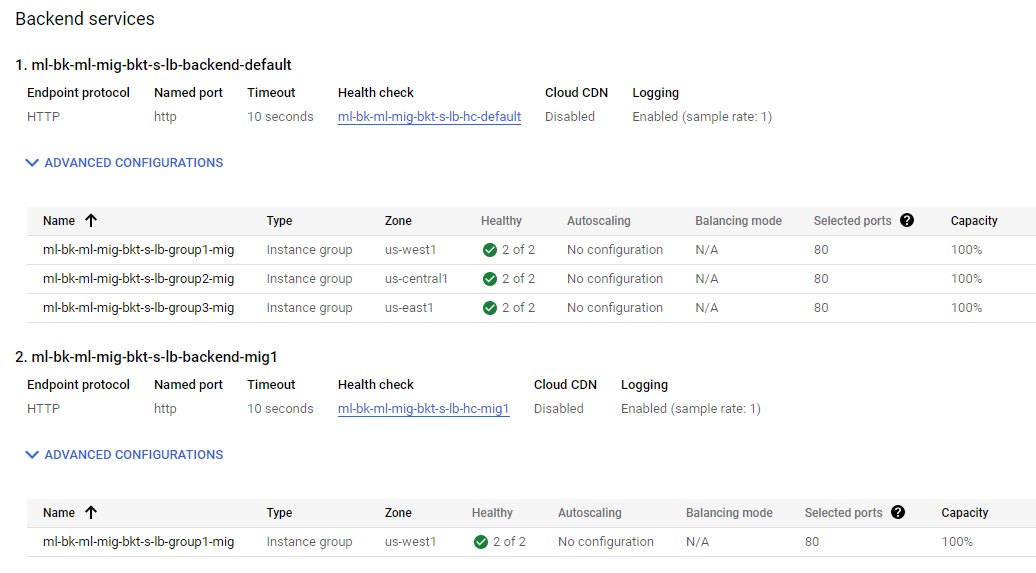The height and width of the screenshot is (573, 1036).
Task: Click the Healthy column header in first table
Action: click(x=501, y=221)
